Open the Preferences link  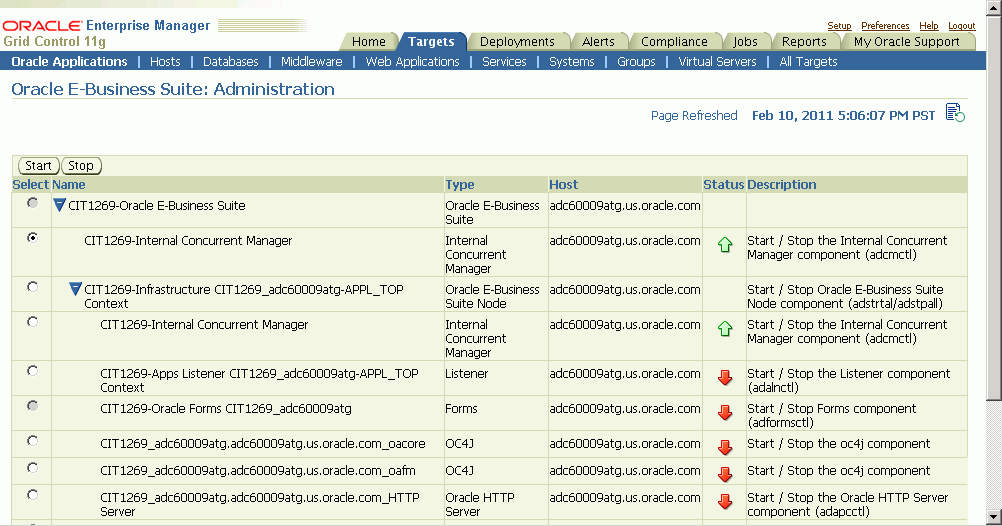[885, 26]
